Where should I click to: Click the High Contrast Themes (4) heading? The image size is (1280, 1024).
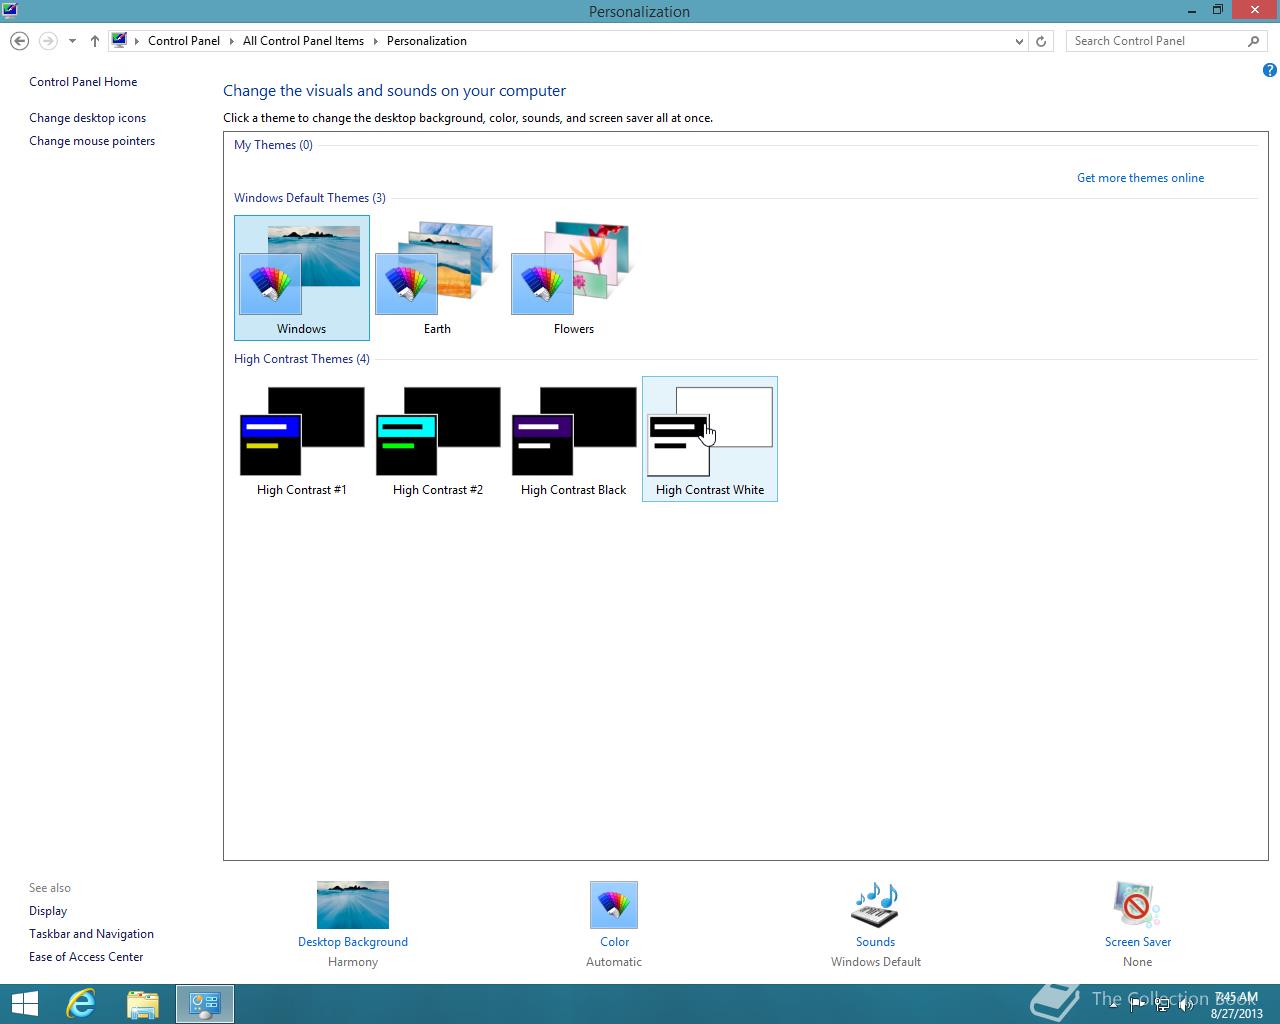point(301,359)
